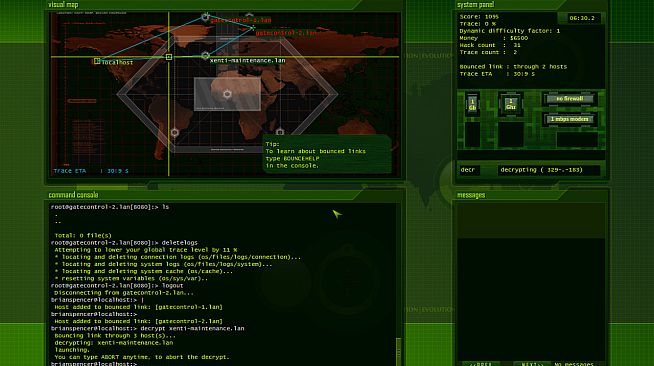Screen dimensions: 654x366
Task: Click the decrypting: xenti-maintenance.lan console line
Action: 114,343
